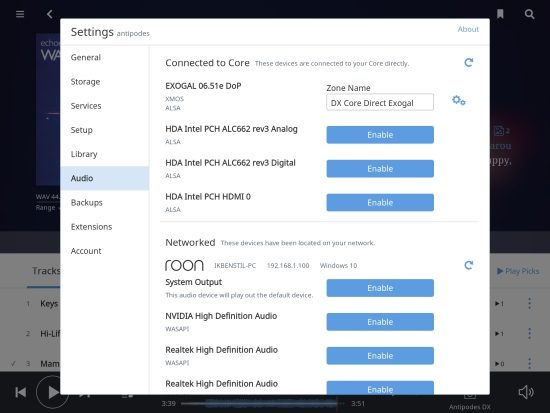Switch to the Tracks tab
Screen dimensions: 550x413
[x=46, y=271]
